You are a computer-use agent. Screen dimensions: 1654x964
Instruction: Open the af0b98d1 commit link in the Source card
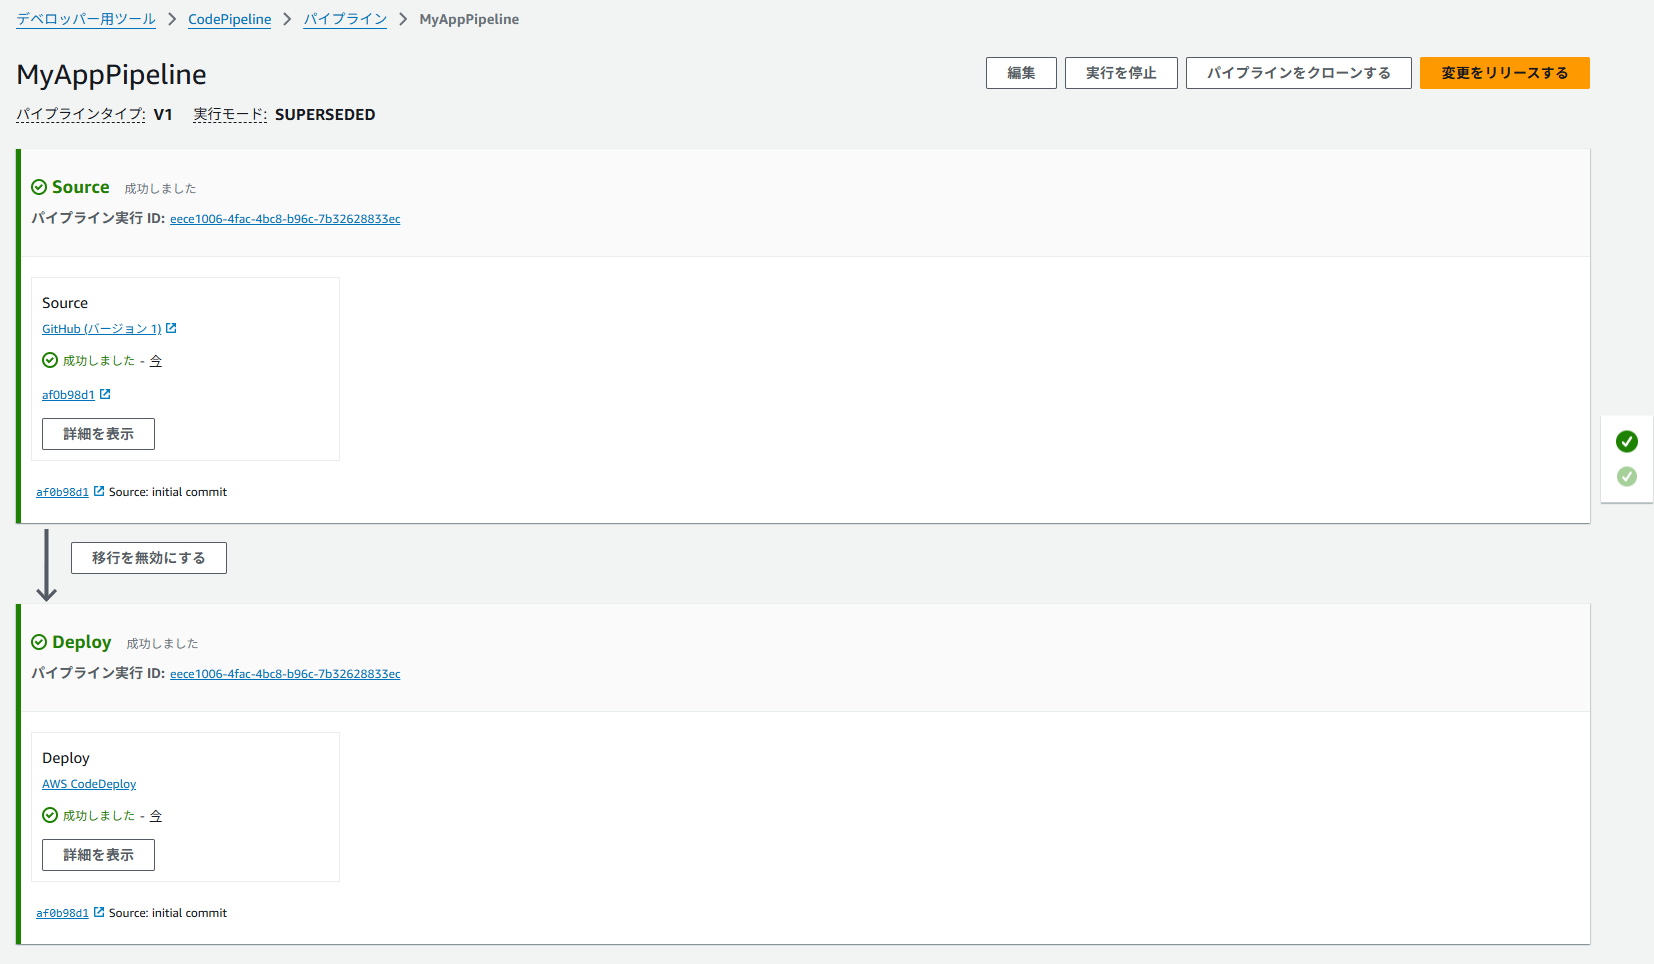pos(68,395)
